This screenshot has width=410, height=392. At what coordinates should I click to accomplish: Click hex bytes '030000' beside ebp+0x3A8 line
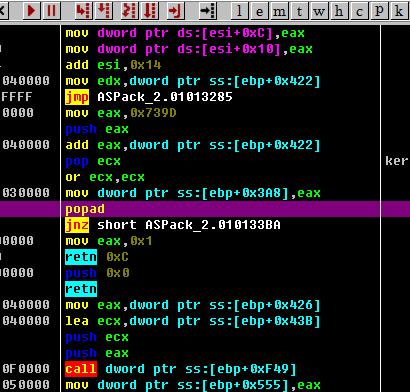[x=26, y=193]
